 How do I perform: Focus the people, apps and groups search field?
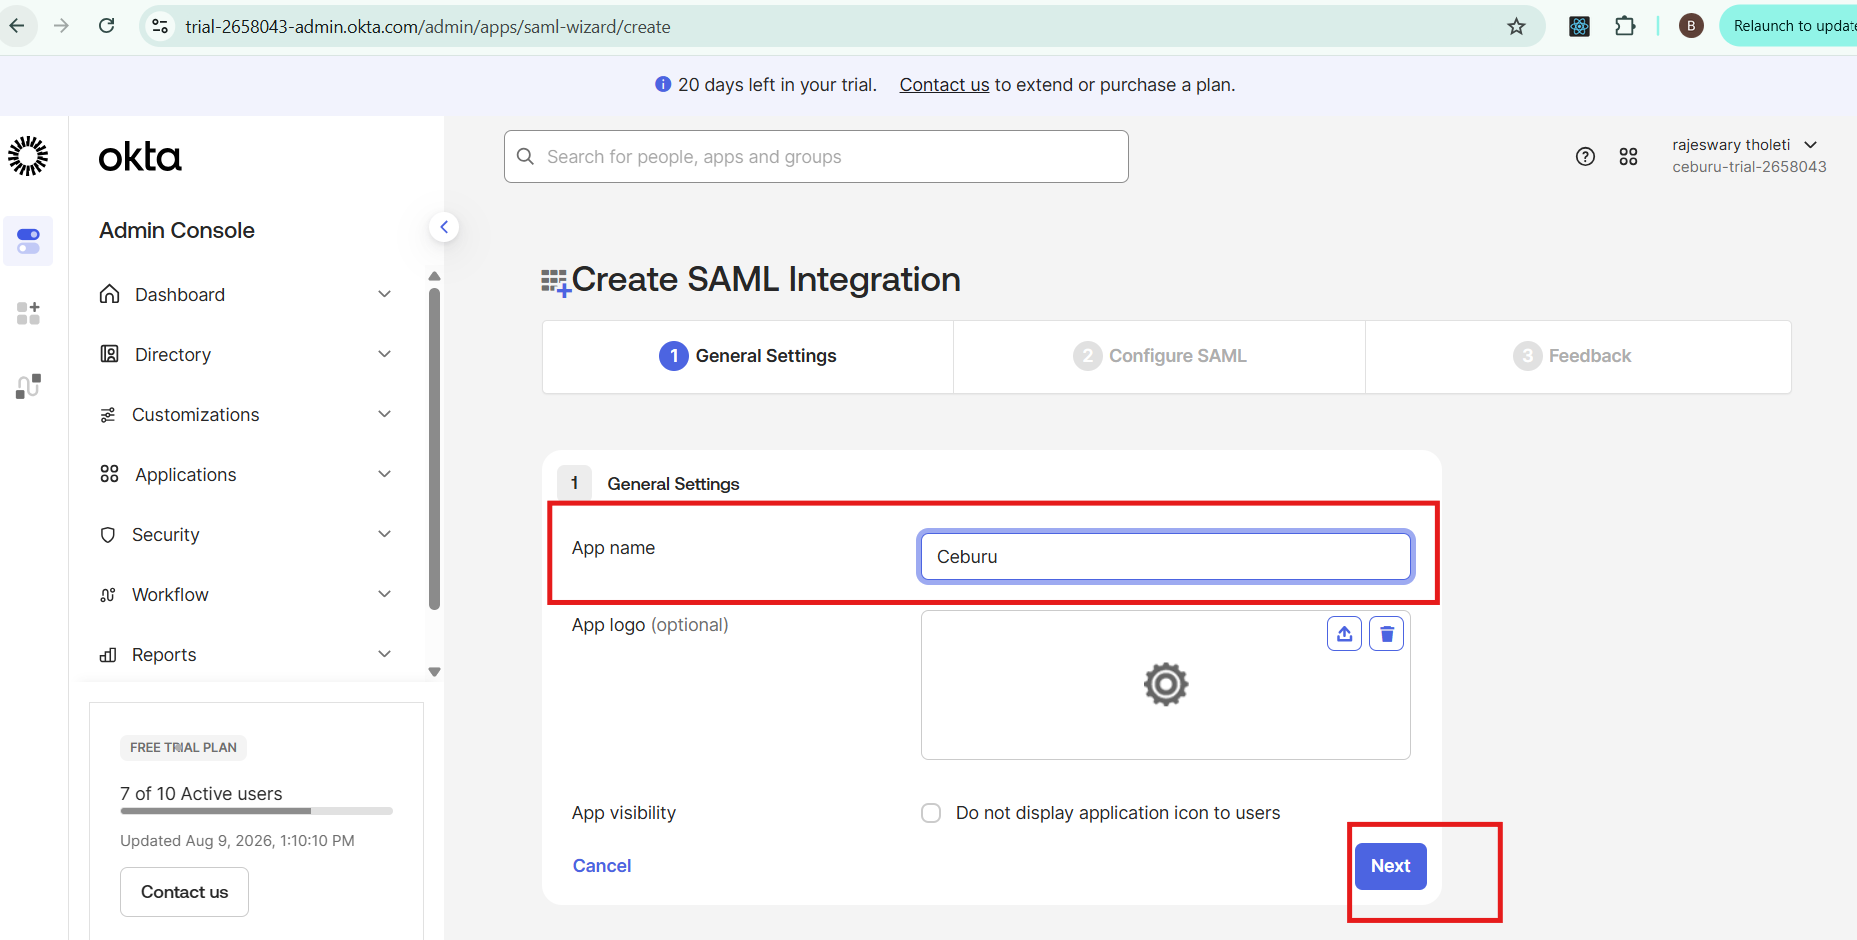click(816, 156)
